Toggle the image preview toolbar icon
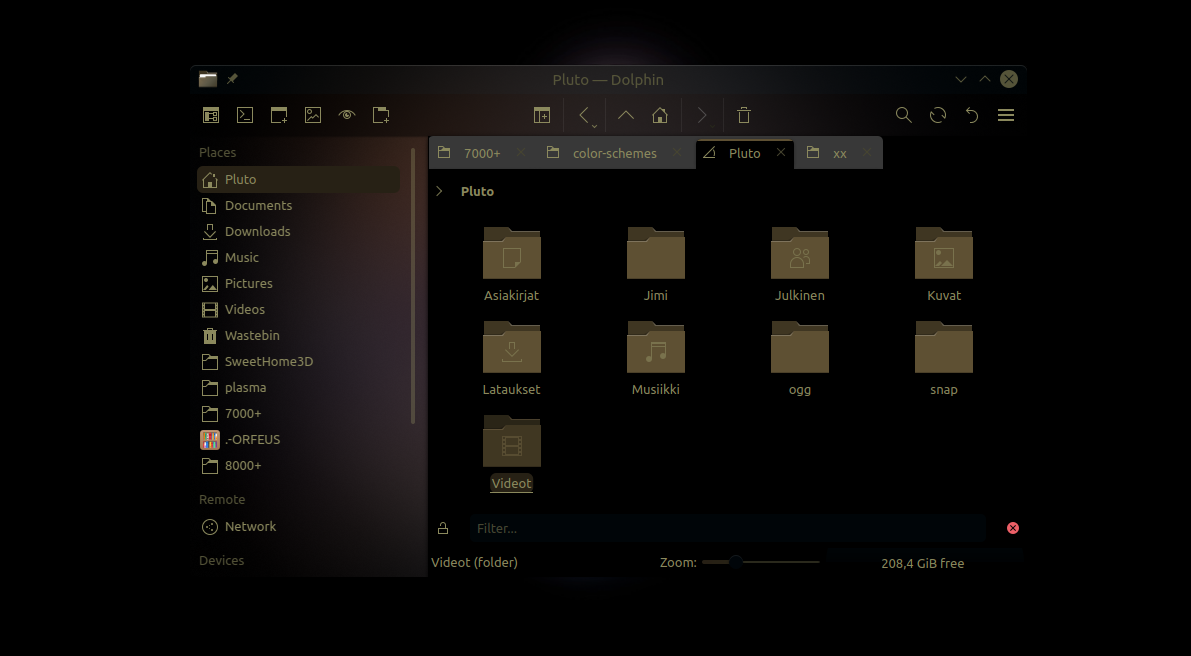The height and width of the screenshot is (656, 1191). (313, 115)
